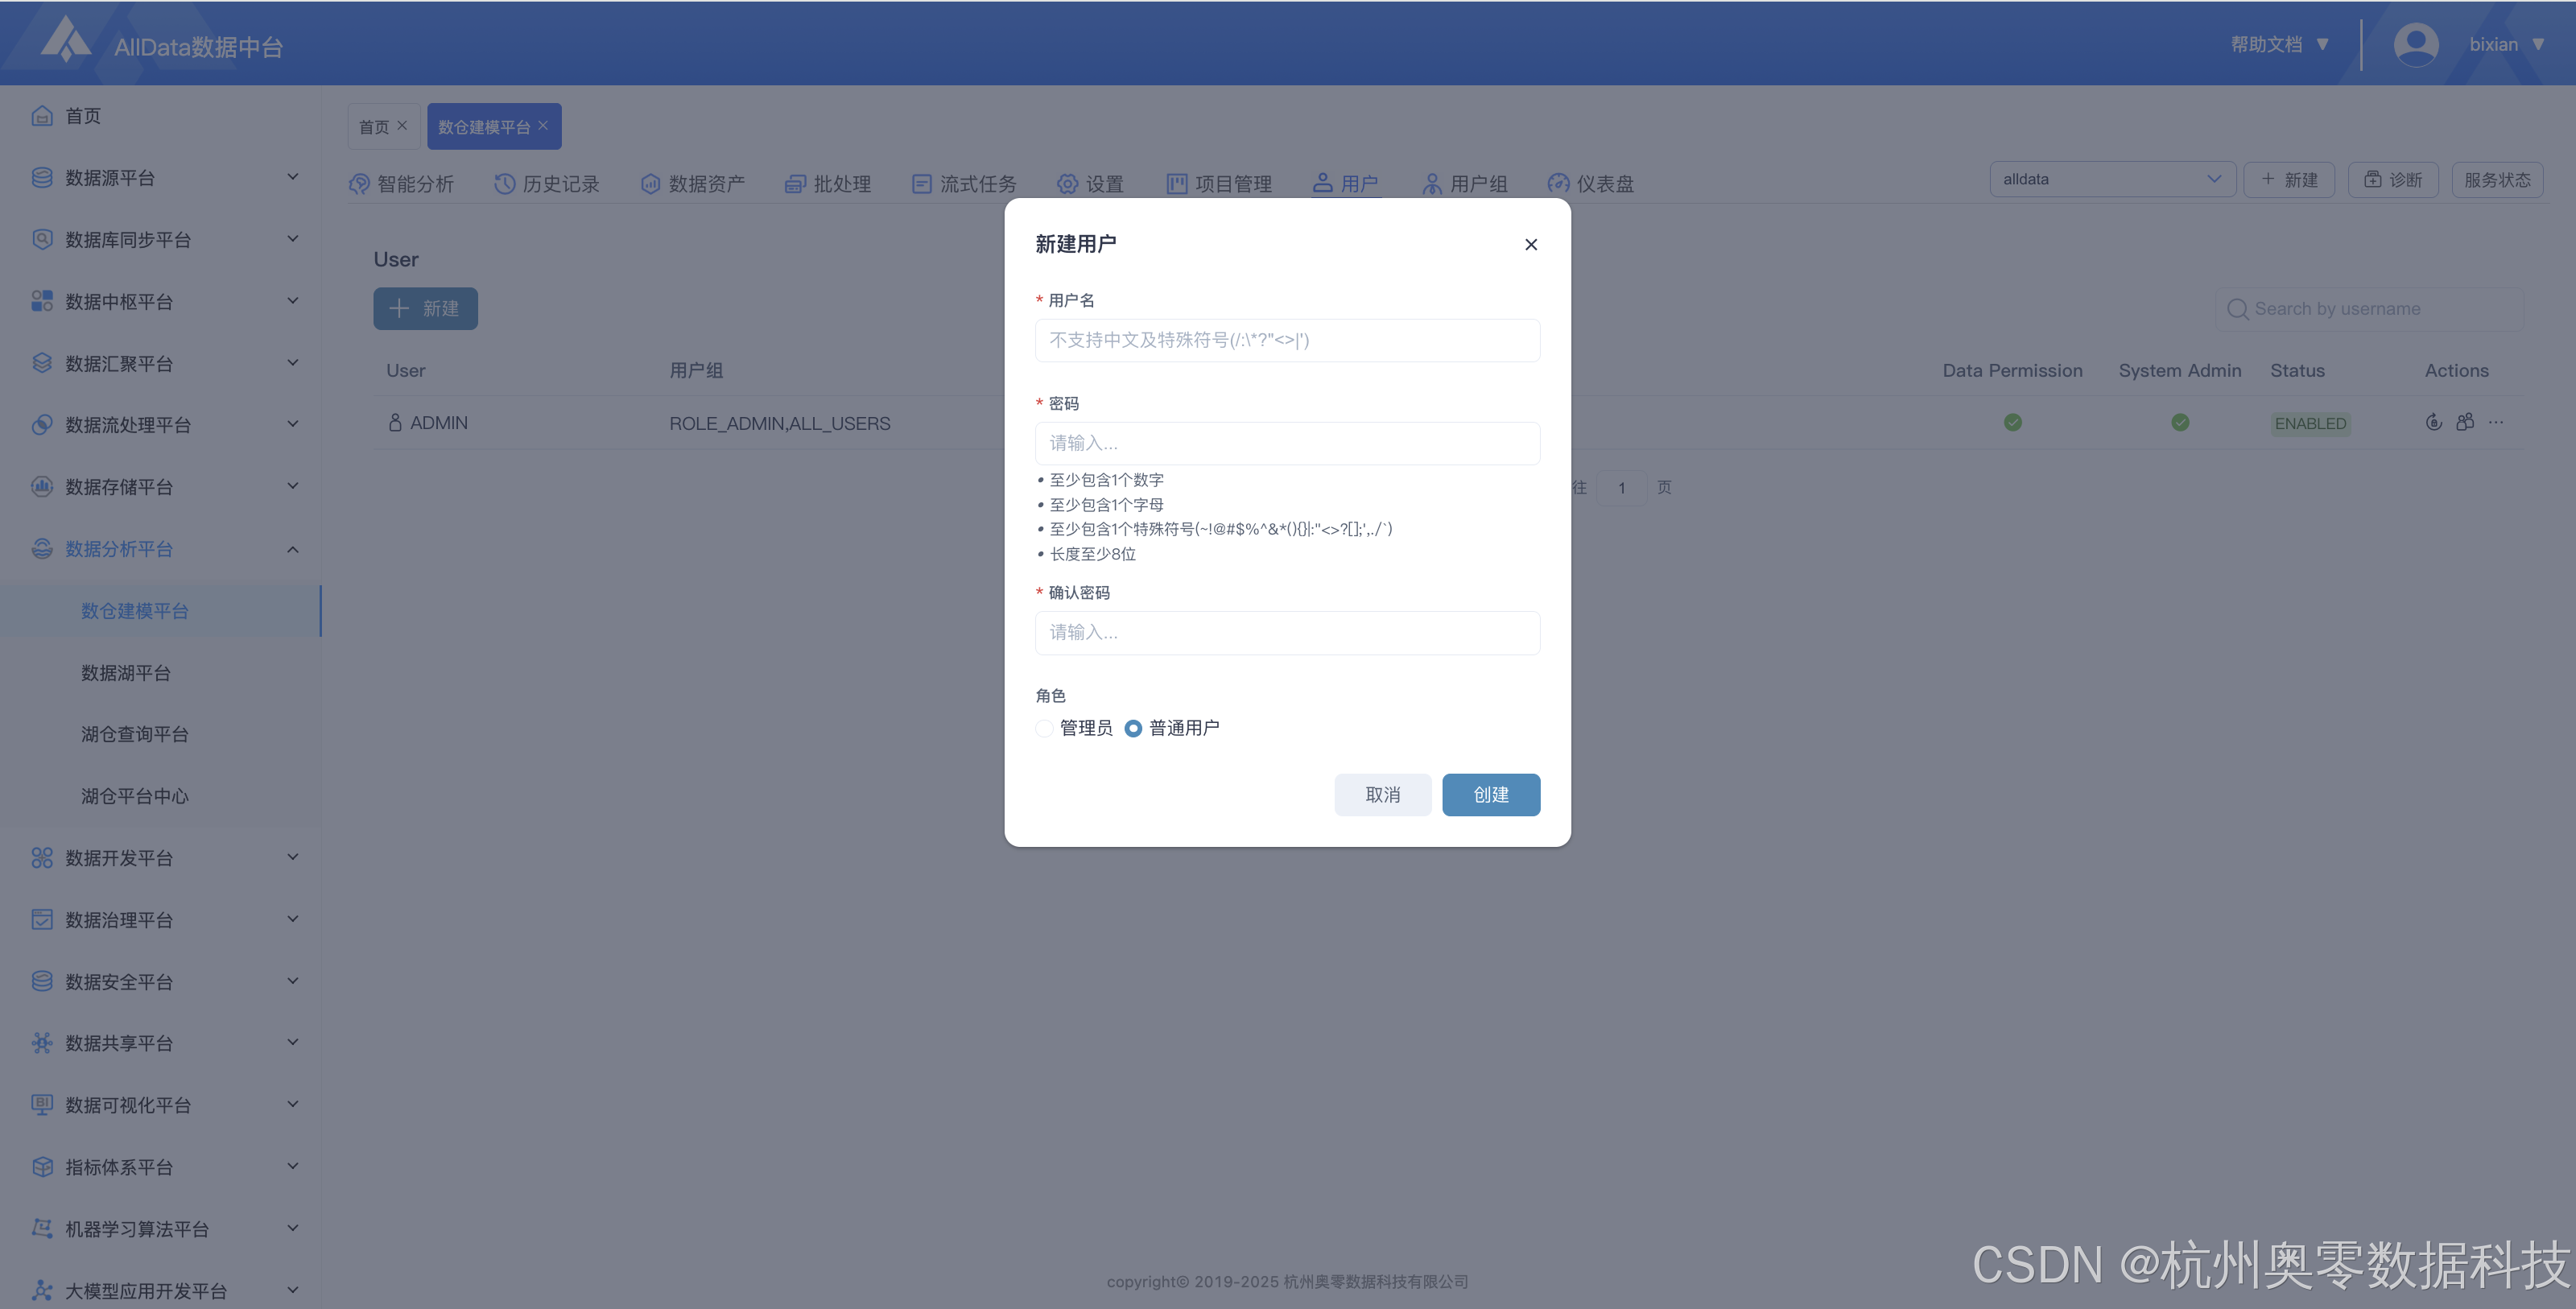This screenshot has height=1309, width=2576.
Task: Click the 历史记录 clock icon
Action: tap(505, 184)
